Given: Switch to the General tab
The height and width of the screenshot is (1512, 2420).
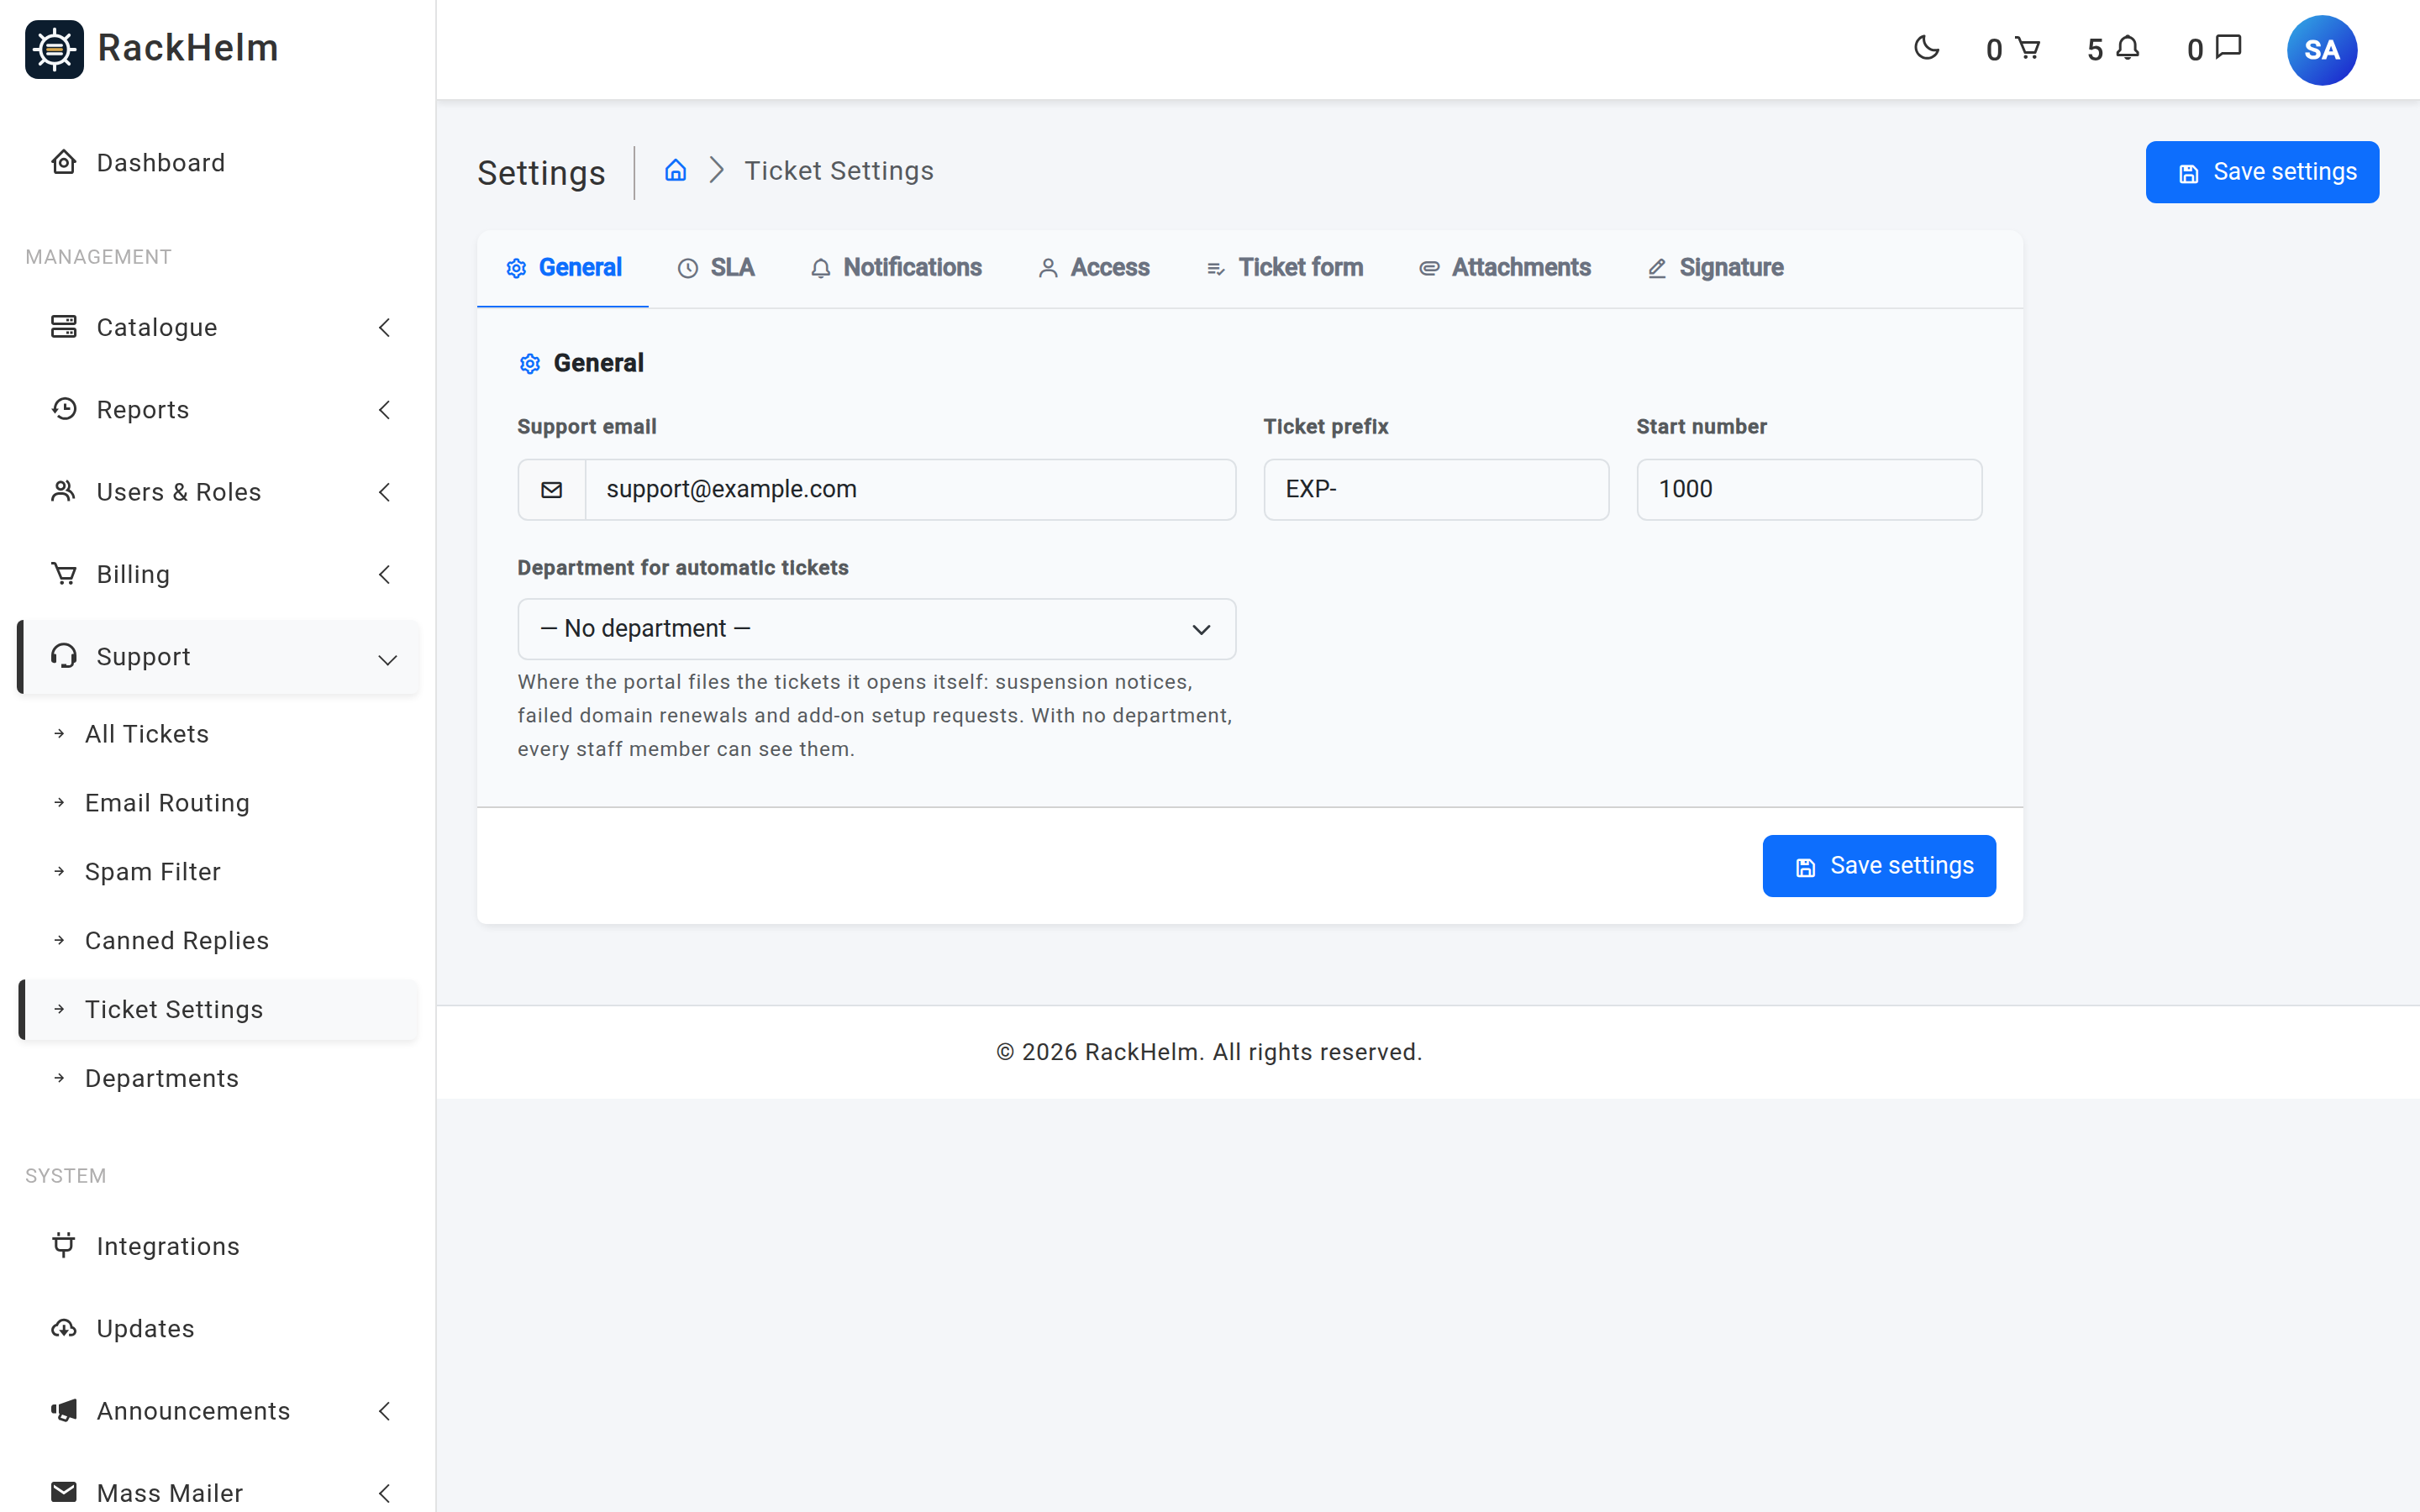Looking at the screenshot, I should pos(563,268).
